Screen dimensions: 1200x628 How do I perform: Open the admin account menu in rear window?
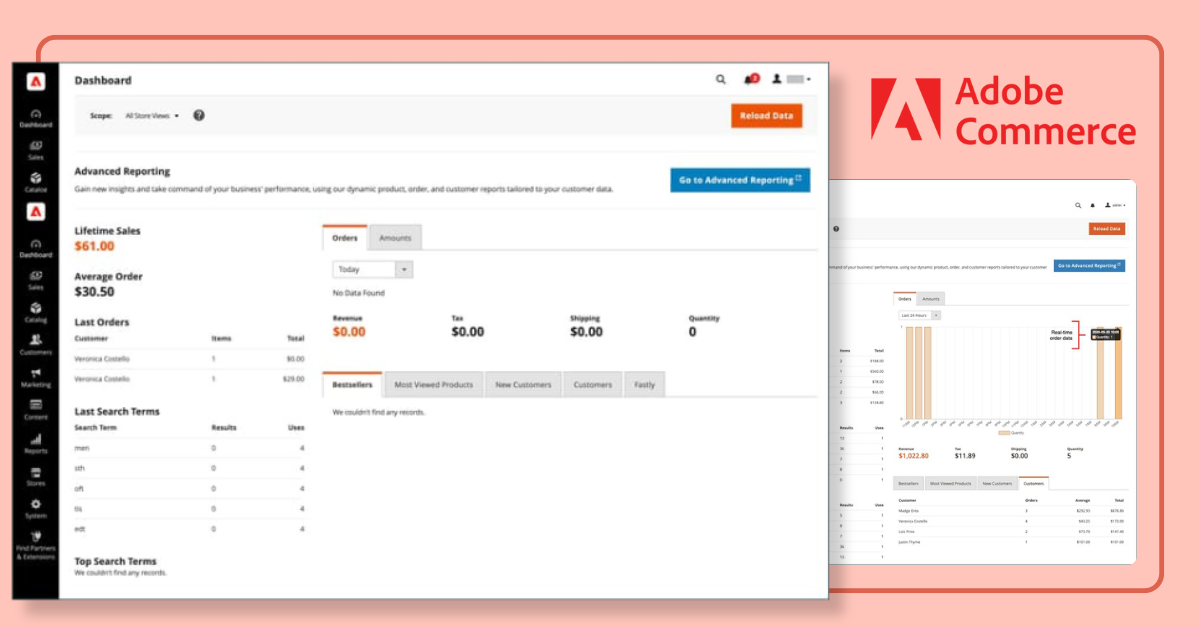coord(1115,205)
